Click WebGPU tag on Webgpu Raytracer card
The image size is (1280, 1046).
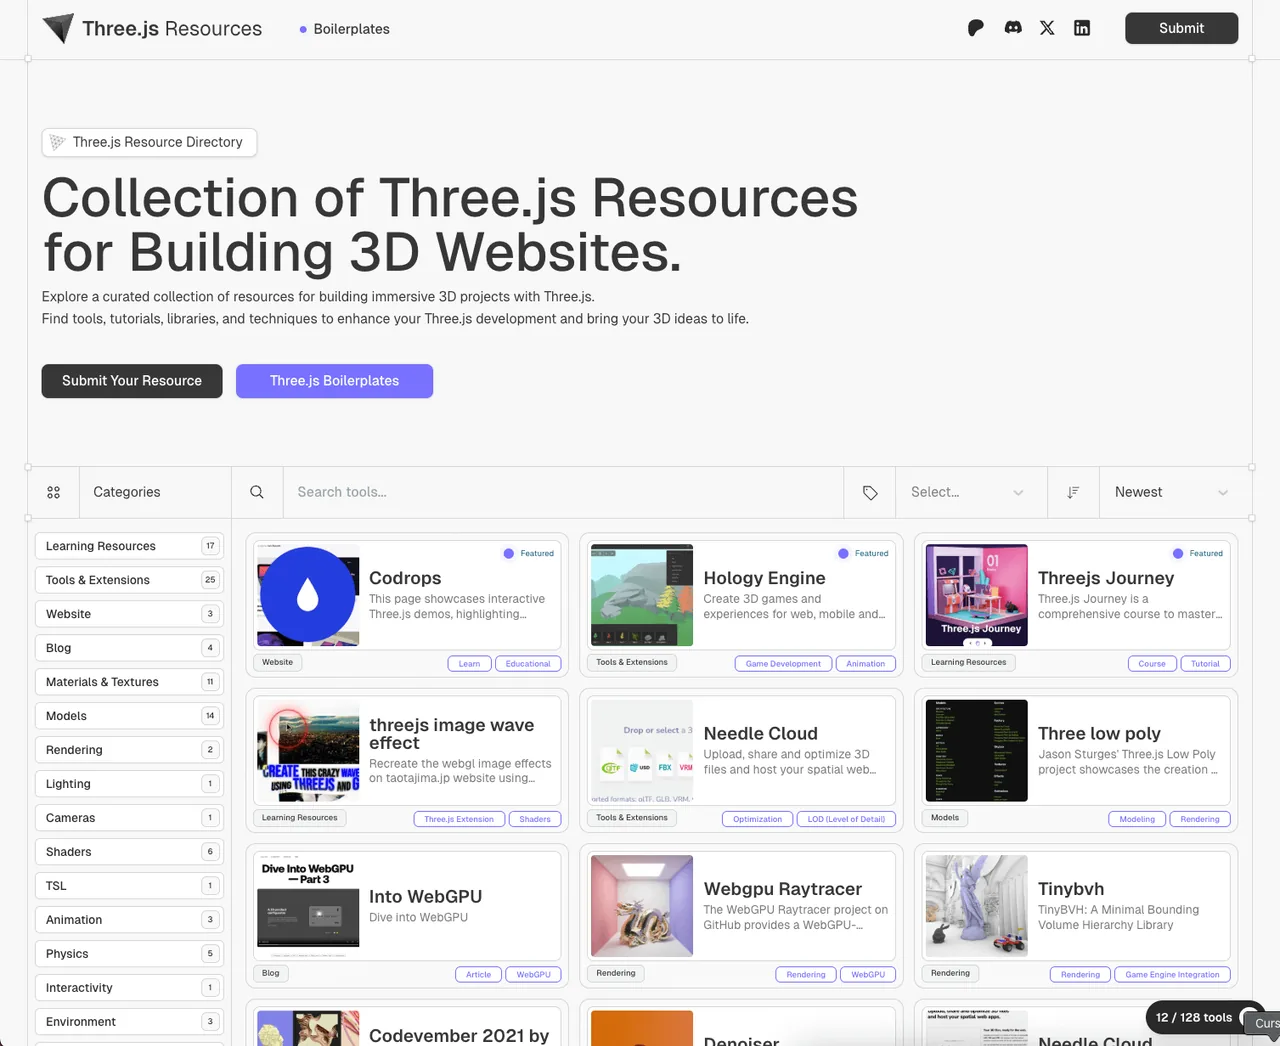click(x=868, y=974)
